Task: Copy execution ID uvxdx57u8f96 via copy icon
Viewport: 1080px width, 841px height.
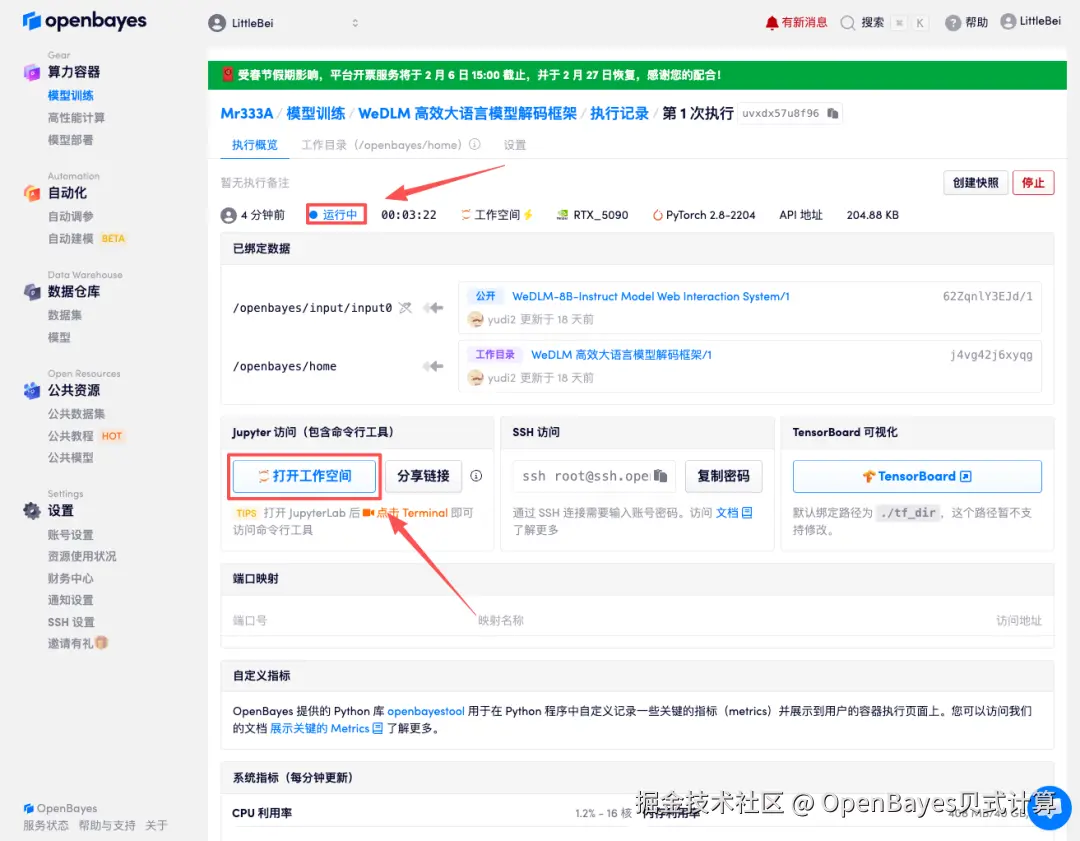Action: coord(833,113)
